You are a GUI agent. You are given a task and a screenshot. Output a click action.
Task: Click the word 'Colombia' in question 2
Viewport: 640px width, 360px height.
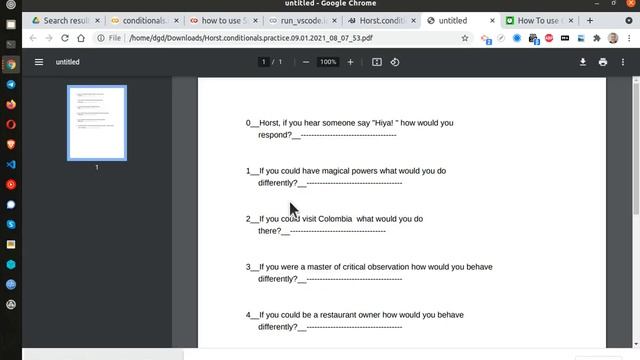pyautogui.click(x=335, y=219)
